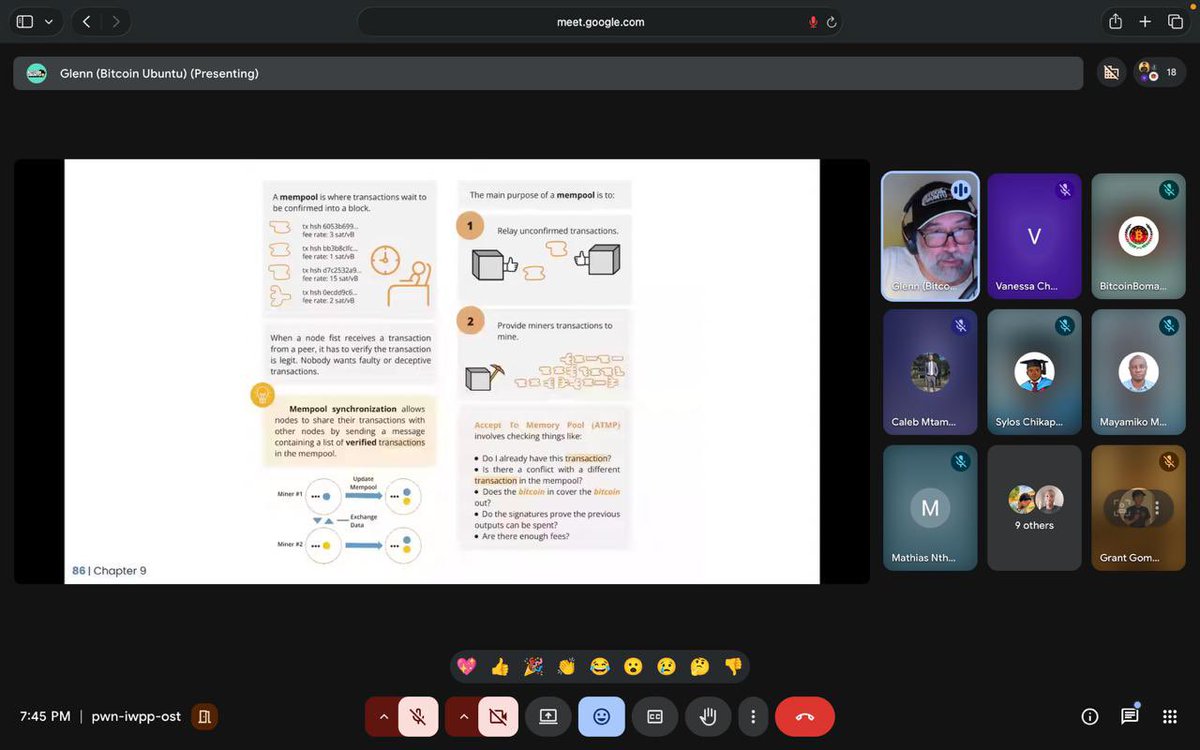Open meeting details info icon
This screenshot has width=1200, height=750.
(x=1090, y=716)
